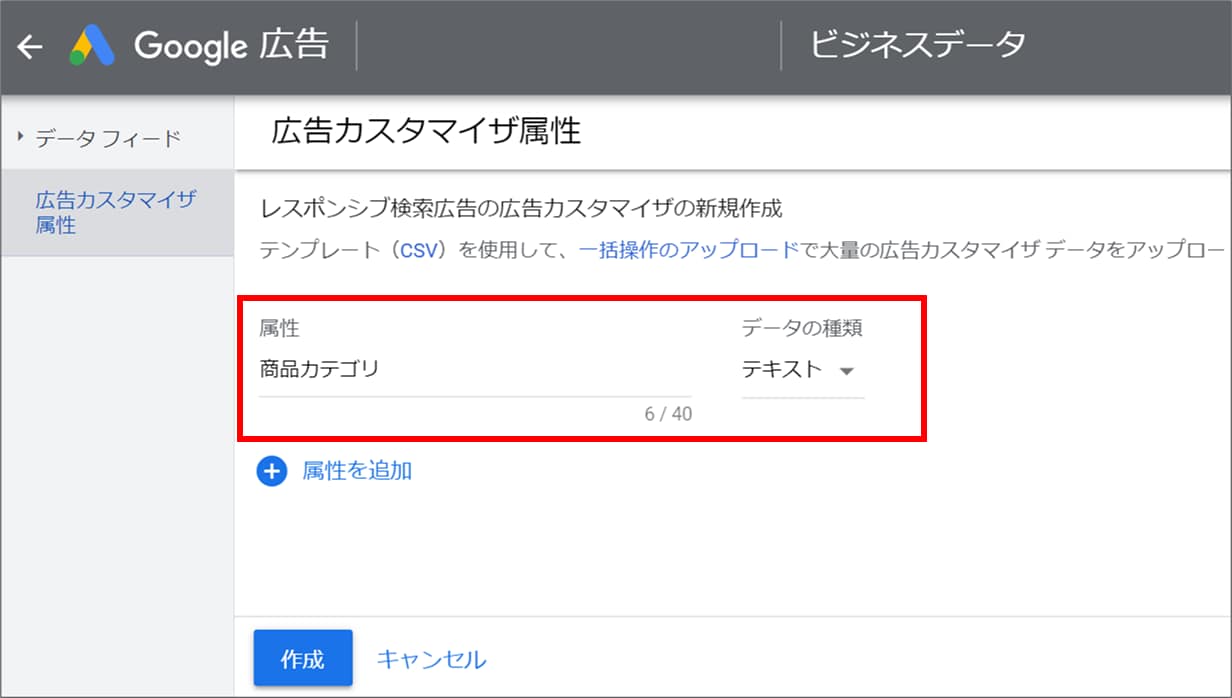Click the 属性 field containing 商品カテゴリ
Viewport: 1232px width, 698px height.
point(474,369)
